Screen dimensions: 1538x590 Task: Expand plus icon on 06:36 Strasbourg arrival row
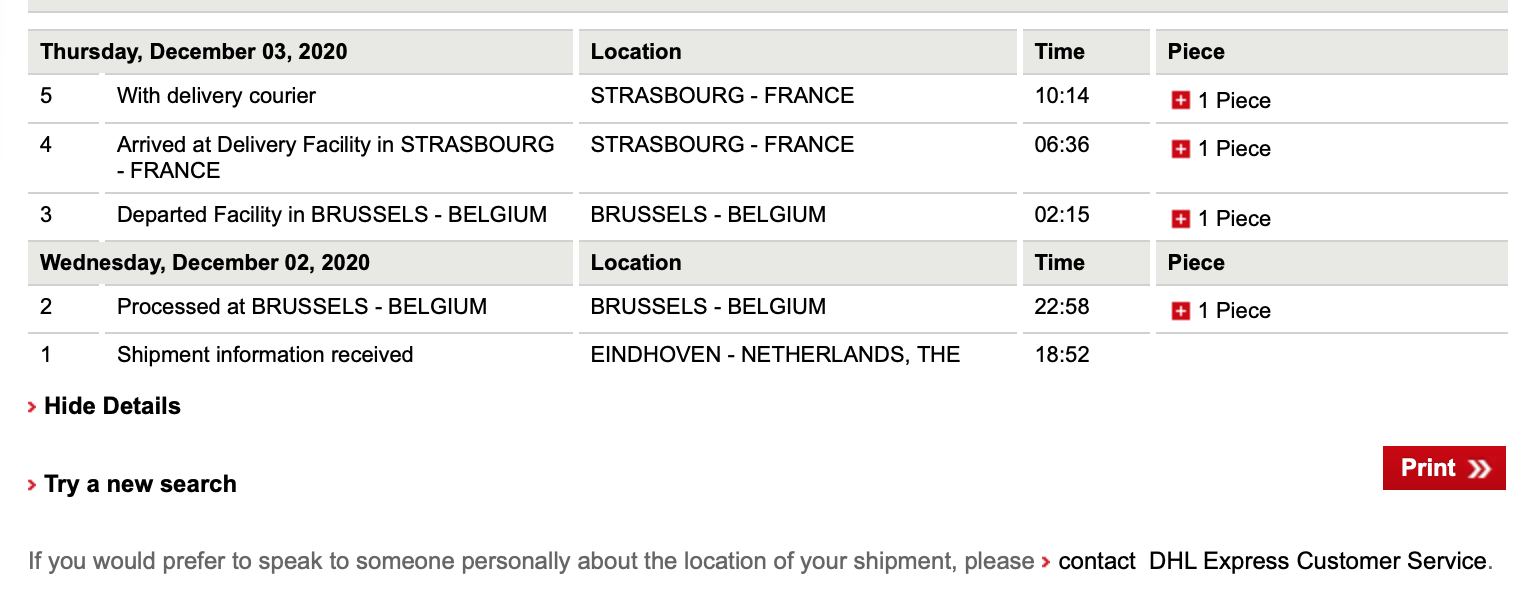[x=1180, y=149]
